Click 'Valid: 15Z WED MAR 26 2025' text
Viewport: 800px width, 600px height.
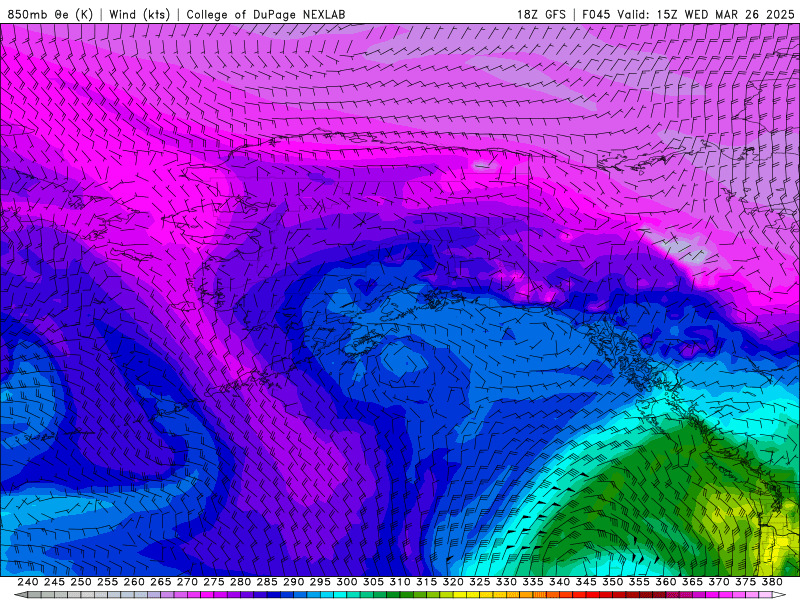(x=706, y=14)
